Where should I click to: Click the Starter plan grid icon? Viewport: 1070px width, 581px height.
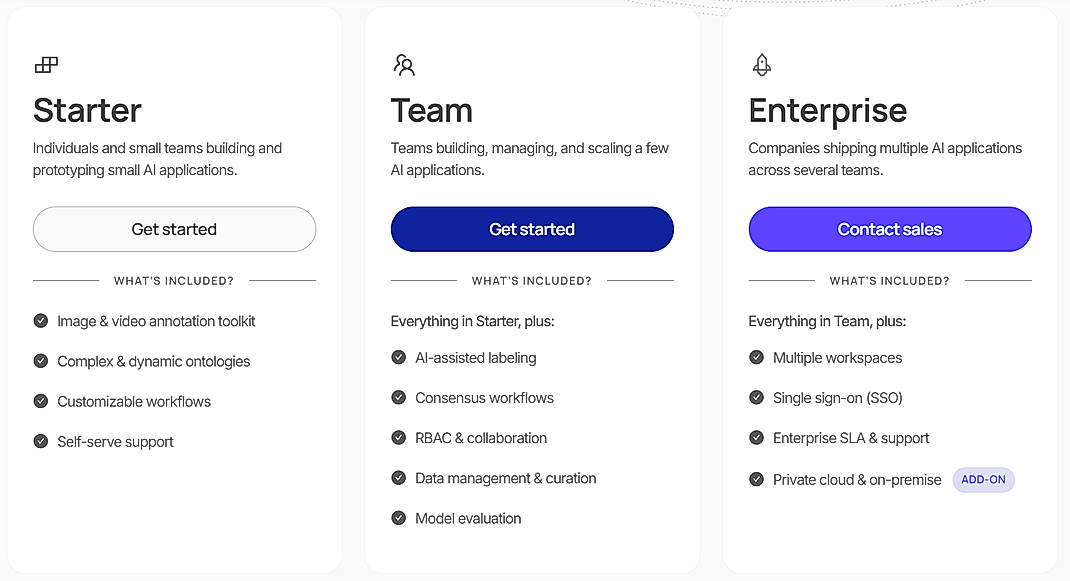click(46, 63)
